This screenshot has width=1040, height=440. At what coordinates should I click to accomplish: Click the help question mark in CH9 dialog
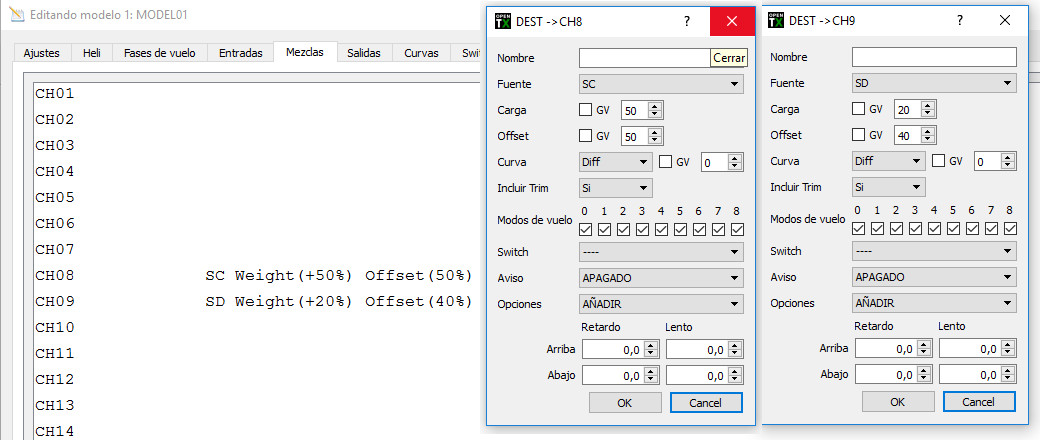[959, 21]
